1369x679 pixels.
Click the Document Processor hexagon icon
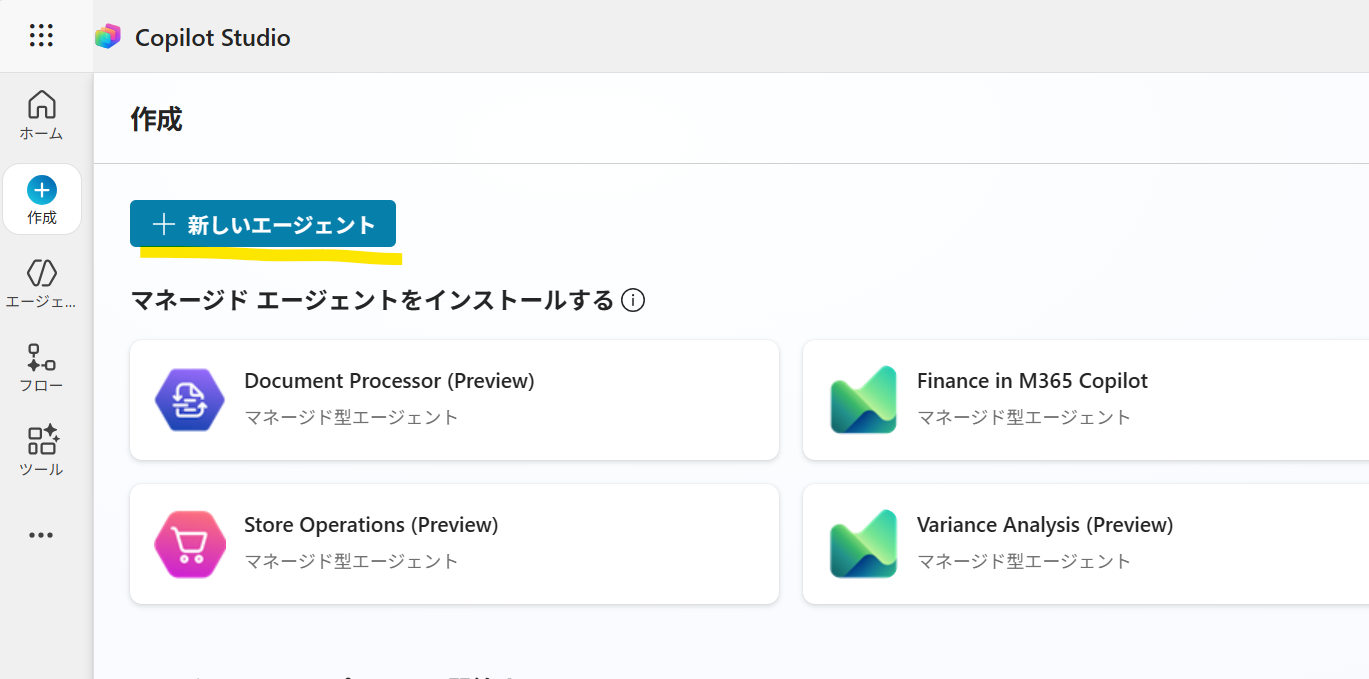(190, 400)
